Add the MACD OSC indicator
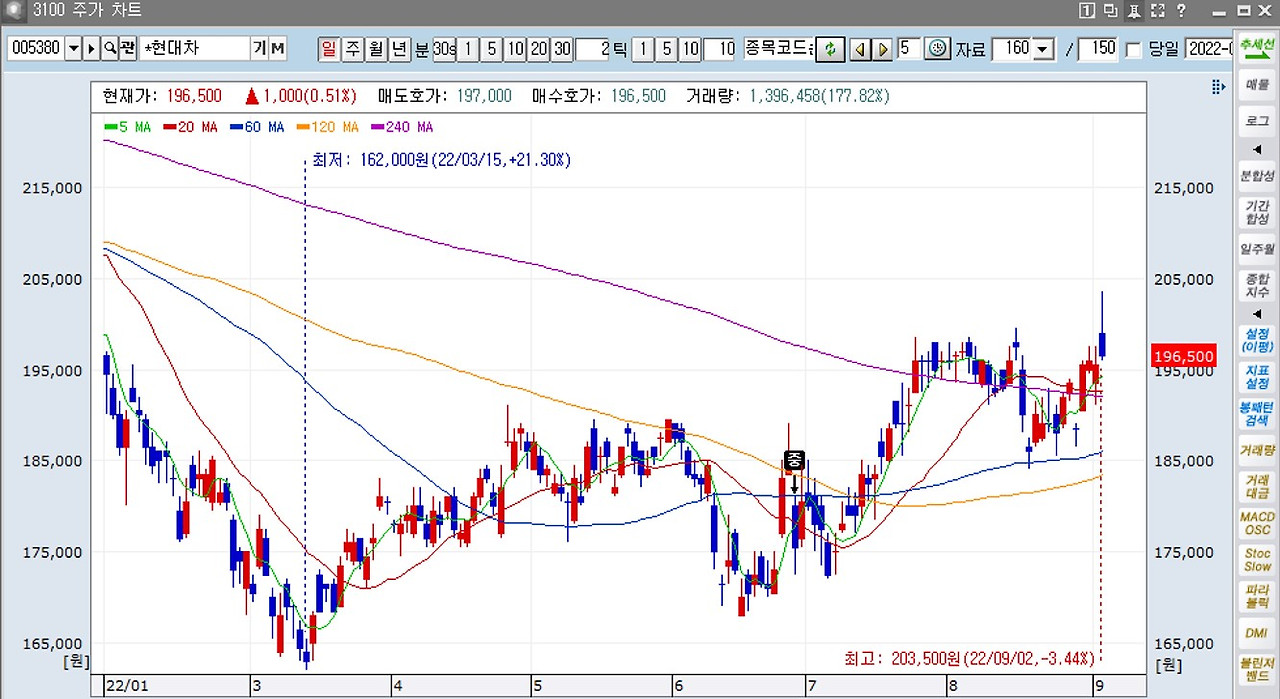This screenshot has width=1280, height=699. point(1256,523)
